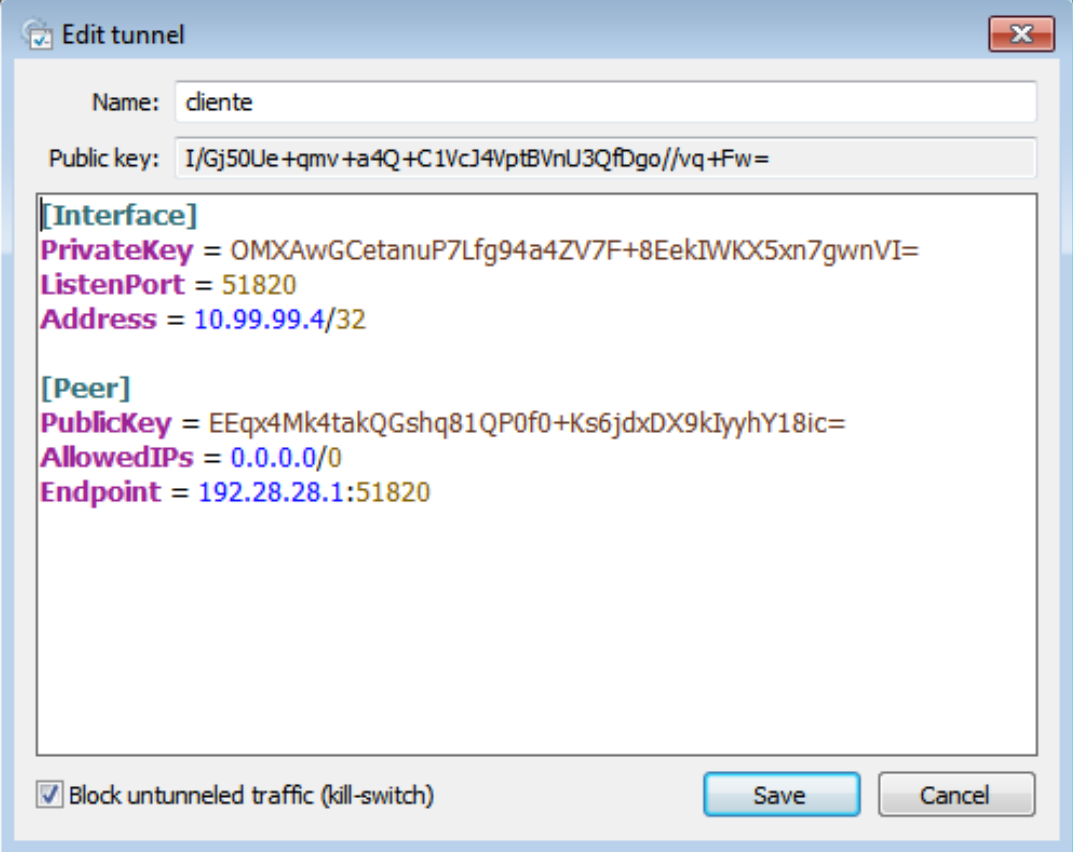The width and height of the screenshot is (1073, 852).
Task: Click the [Peer] section header
Action: (85, 388)
